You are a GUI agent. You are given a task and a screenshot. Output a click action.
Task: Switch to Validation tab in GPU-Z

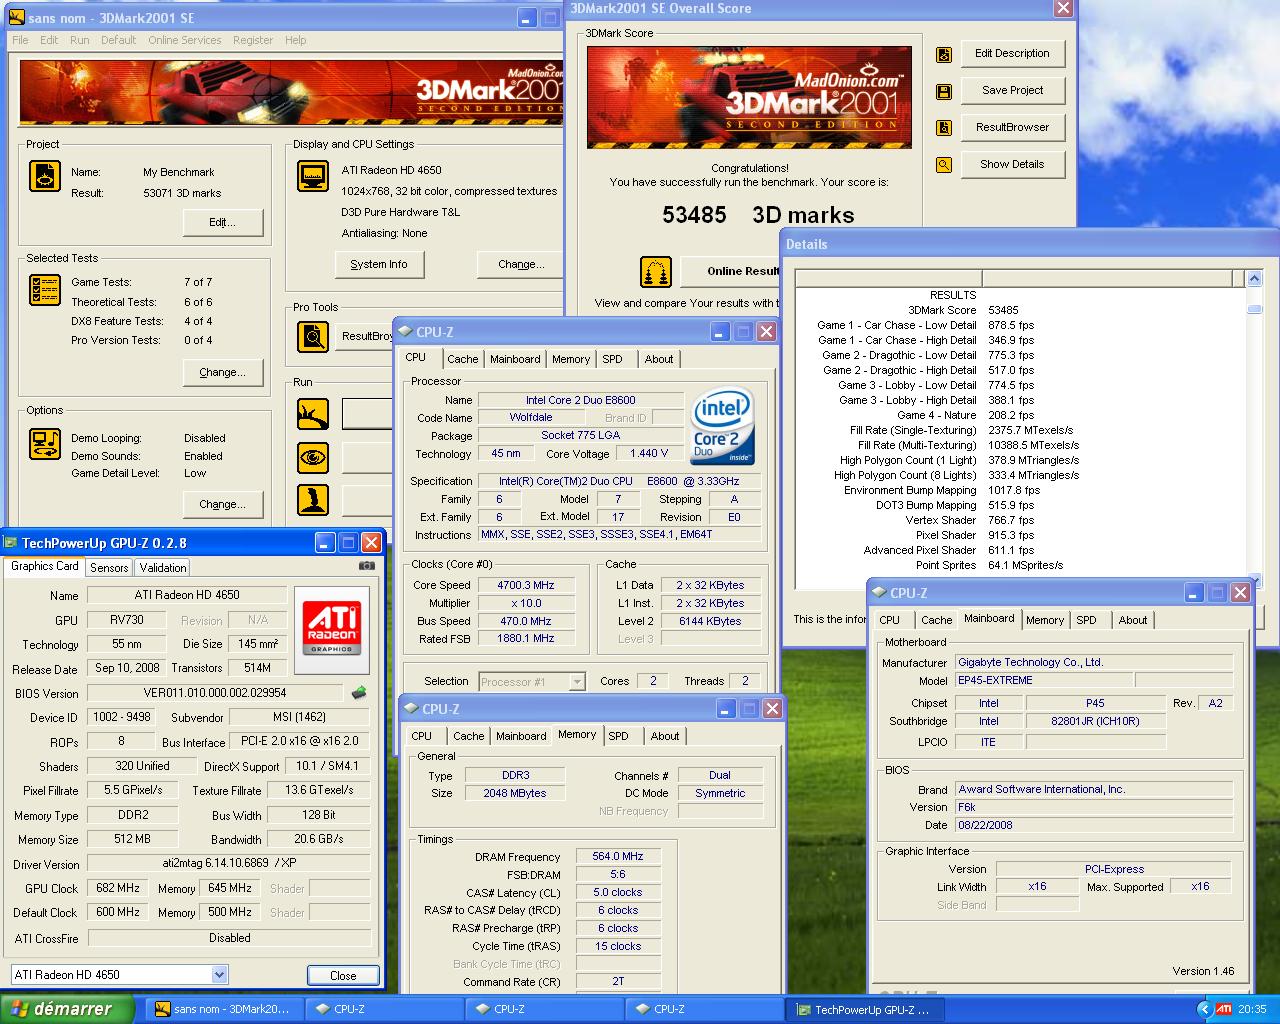[x=163, y=567]
